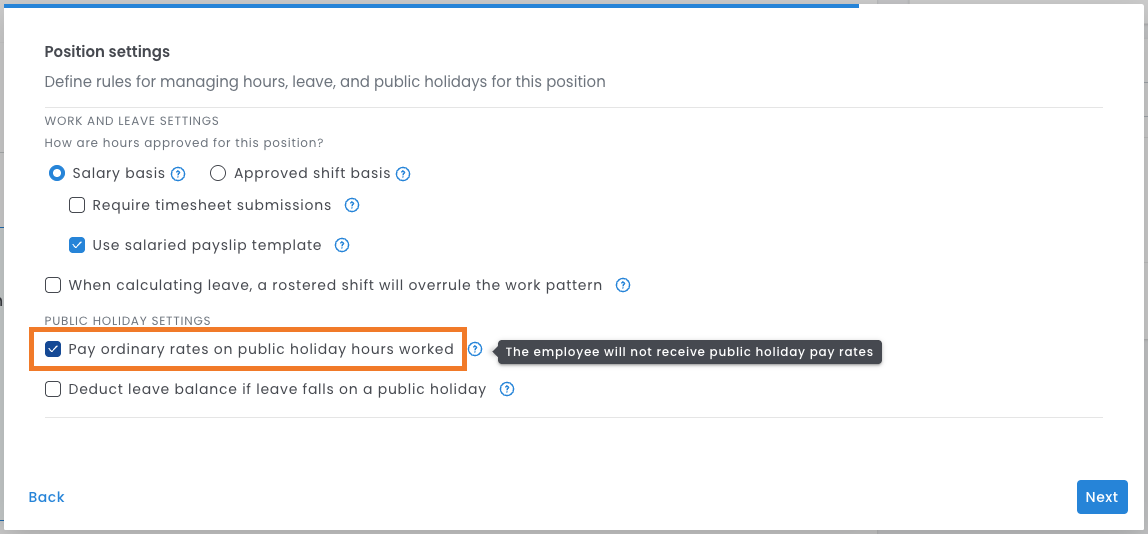Viewport: 1148px width, 534px height.
Task: Choose the Approved shift basis option
Action: pos(218,173)
